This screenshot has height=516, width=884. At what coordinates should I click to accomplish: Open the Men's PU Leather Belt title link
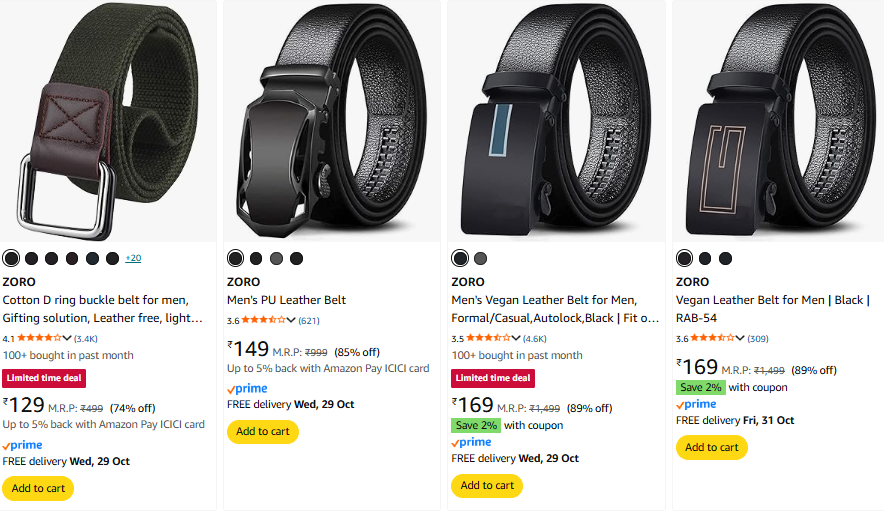(286, 300)
